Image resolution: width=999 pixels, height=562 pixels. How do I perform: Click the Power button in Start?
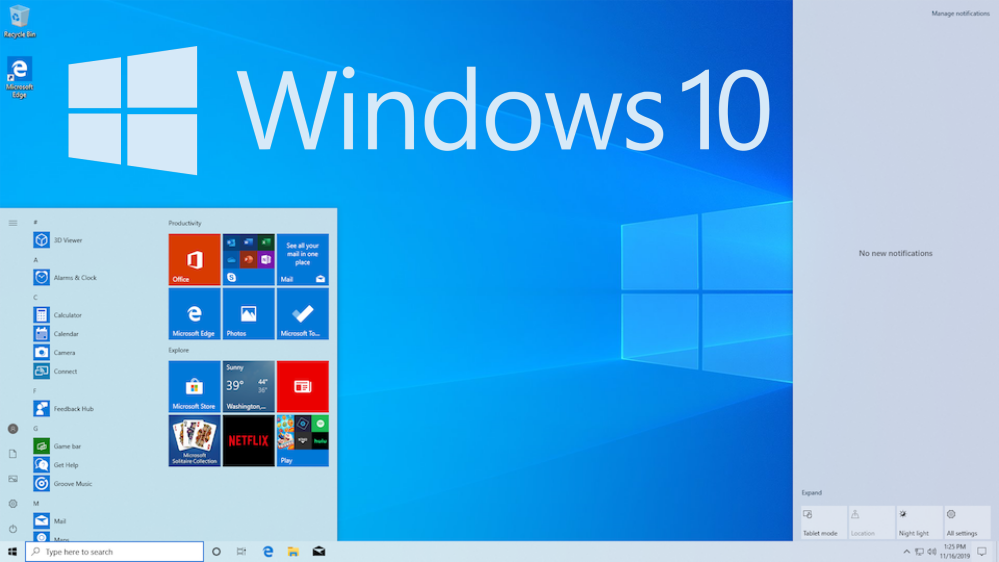coord(13,528)
